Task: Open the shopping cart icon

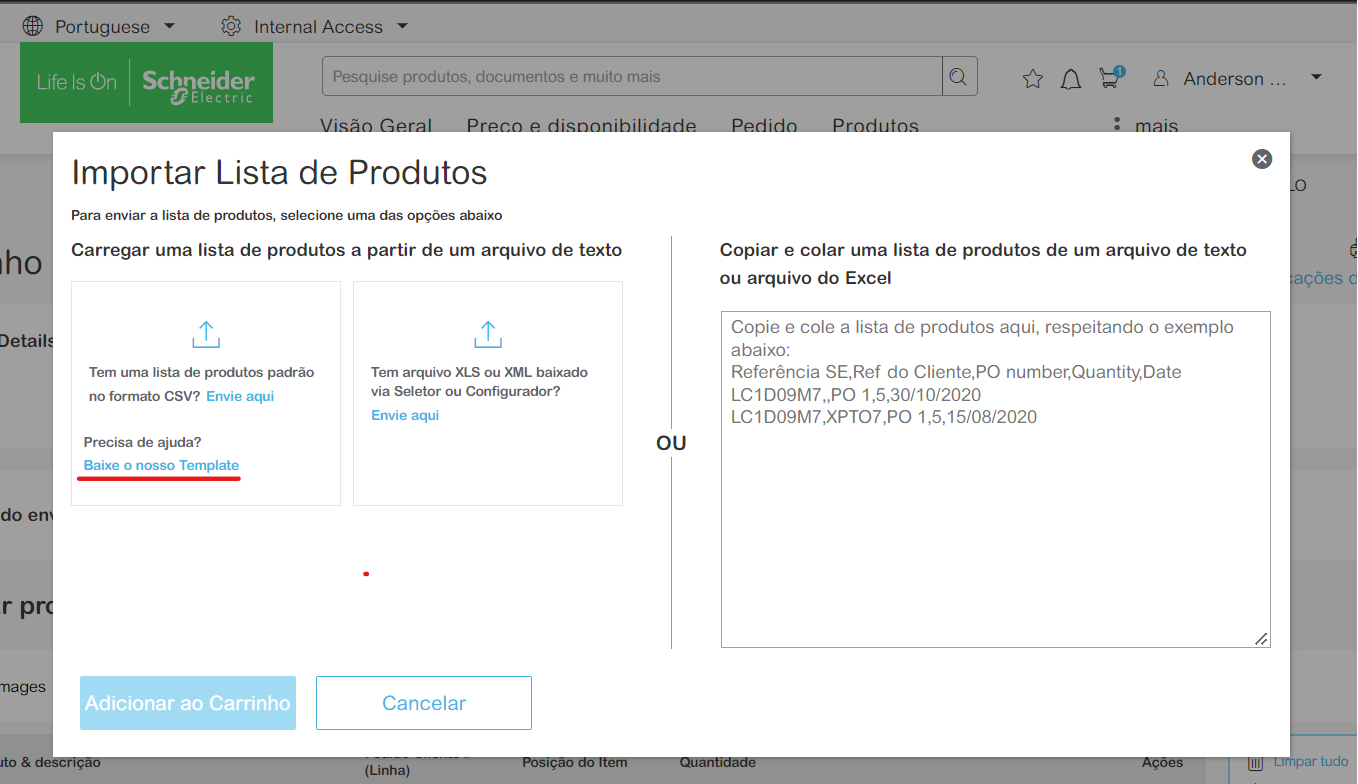Action: 1109,79
